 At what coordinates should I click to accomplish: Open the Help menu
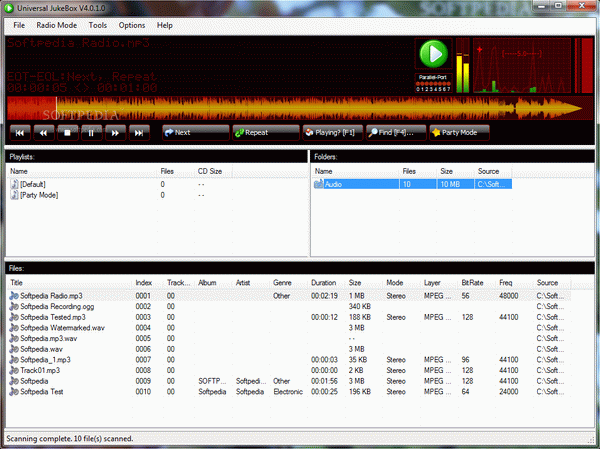click(165, 25)
